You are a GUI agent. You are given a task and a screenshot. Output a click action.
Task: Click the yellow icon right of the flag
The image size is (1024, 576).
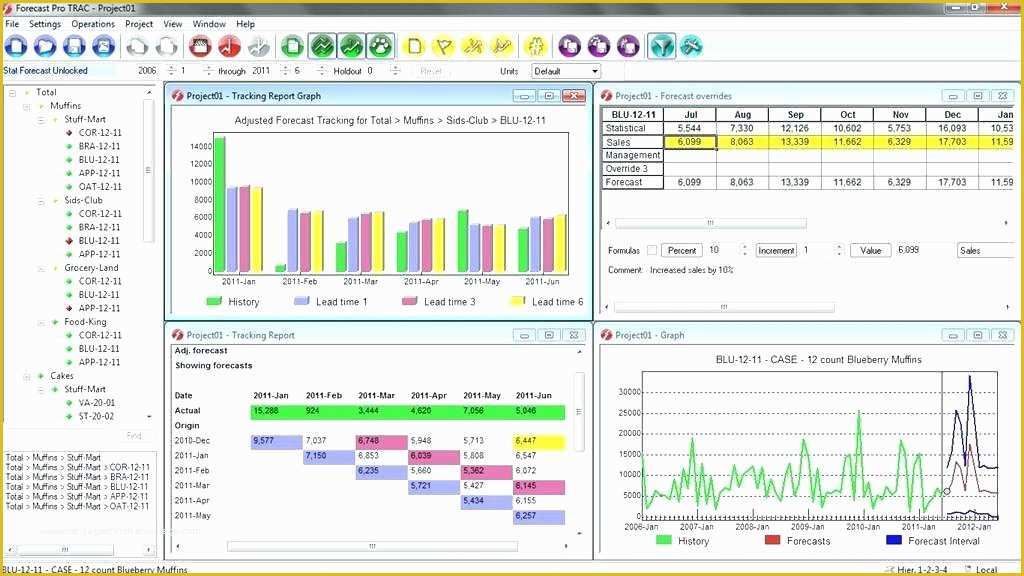pyautogui.click(x=472, y=46)
